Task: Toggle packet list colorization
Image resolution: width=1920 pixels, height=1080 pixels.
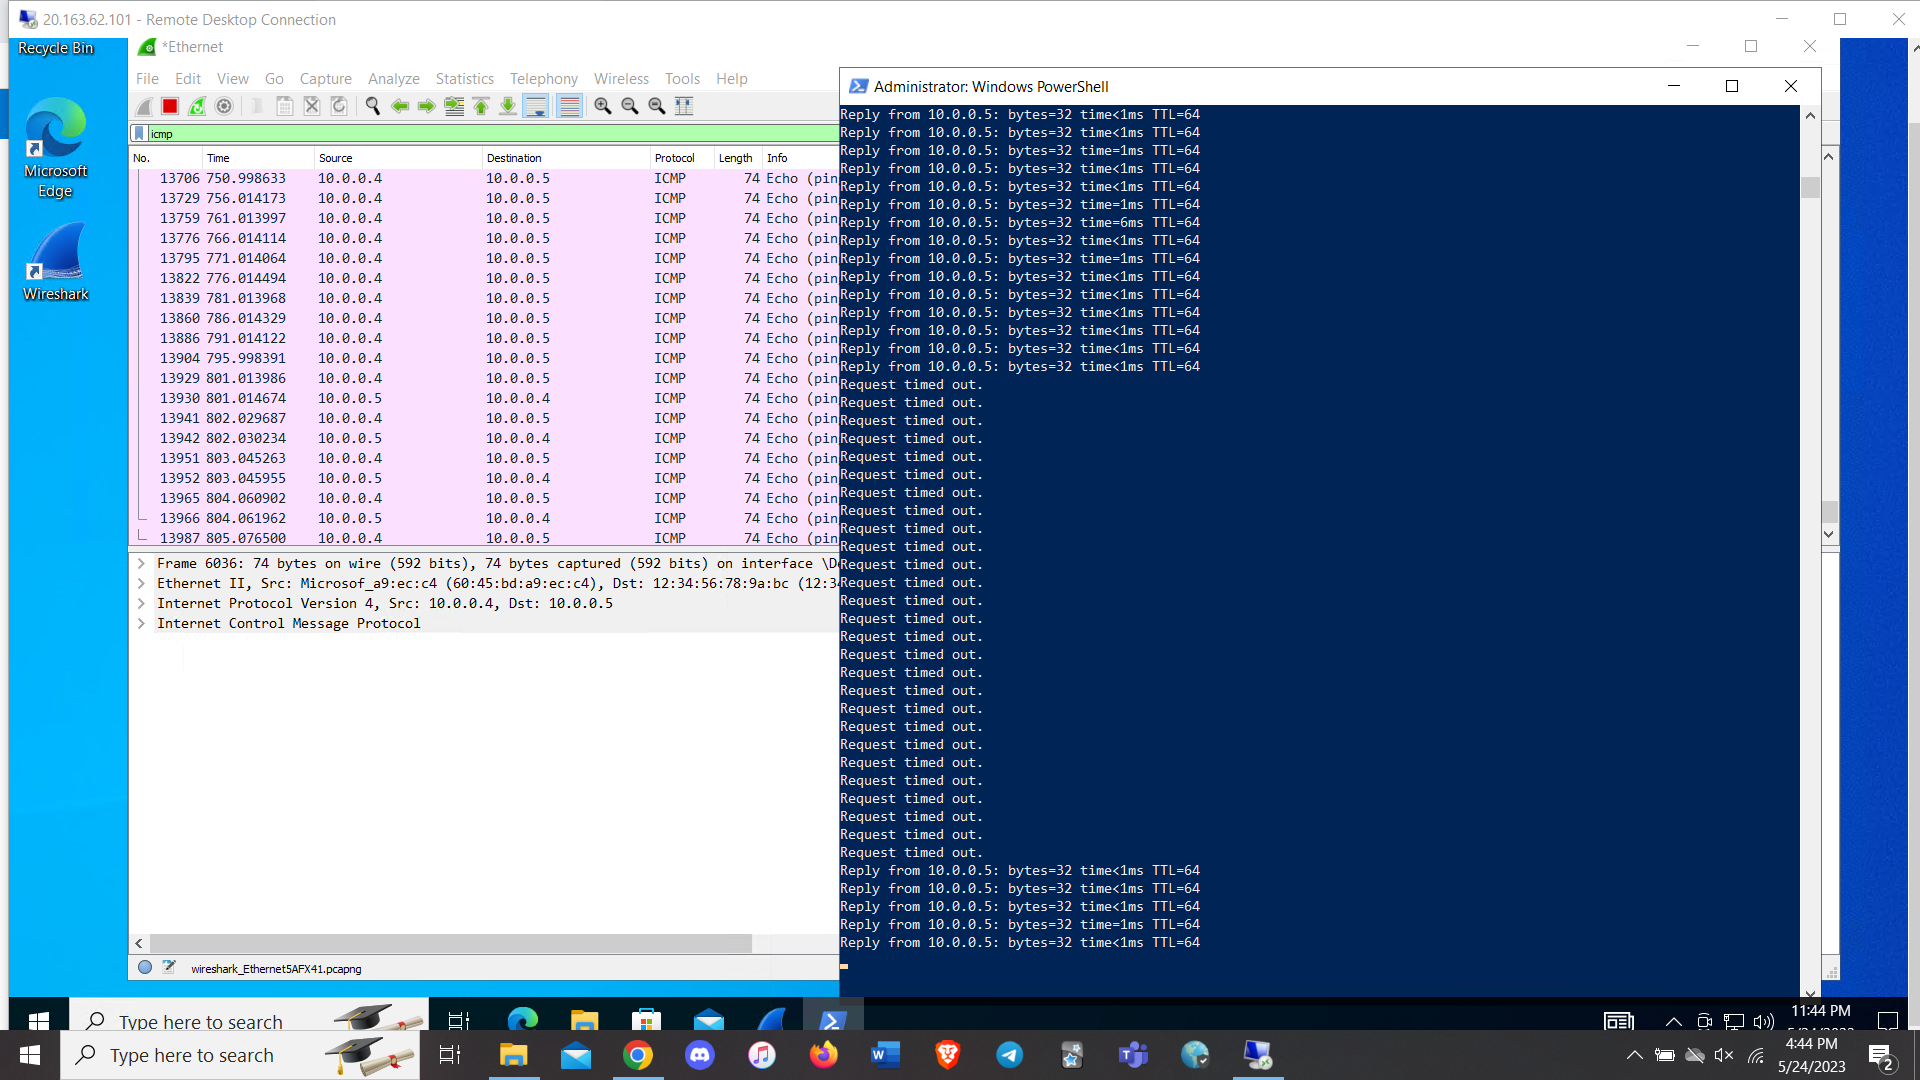Action: tap(569, 106)
